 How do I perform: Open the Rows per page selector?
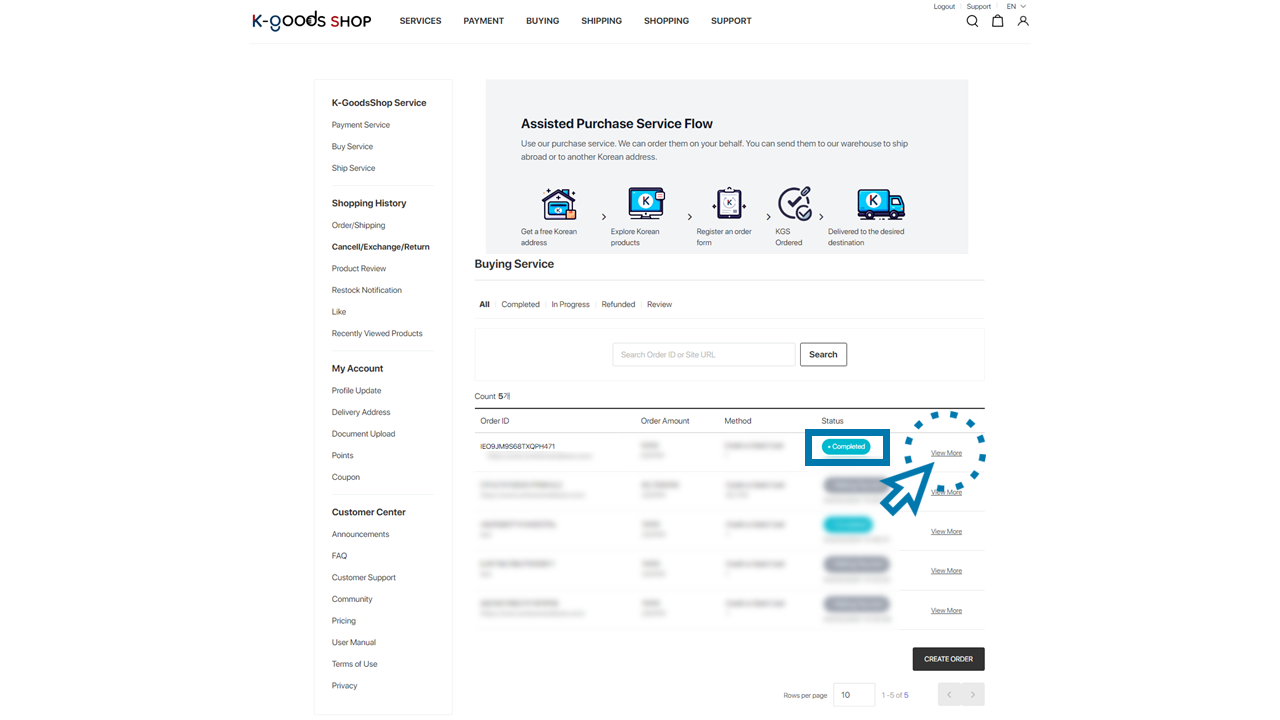854,695
